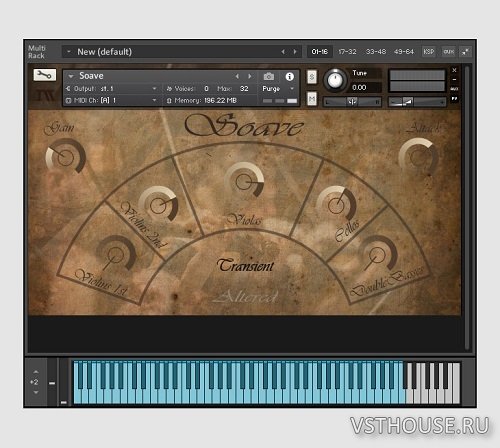The height and width of the screenshot is (448, 500).
Task: Remove the Soave instrument from rack
Action: (x=454, y=70)
